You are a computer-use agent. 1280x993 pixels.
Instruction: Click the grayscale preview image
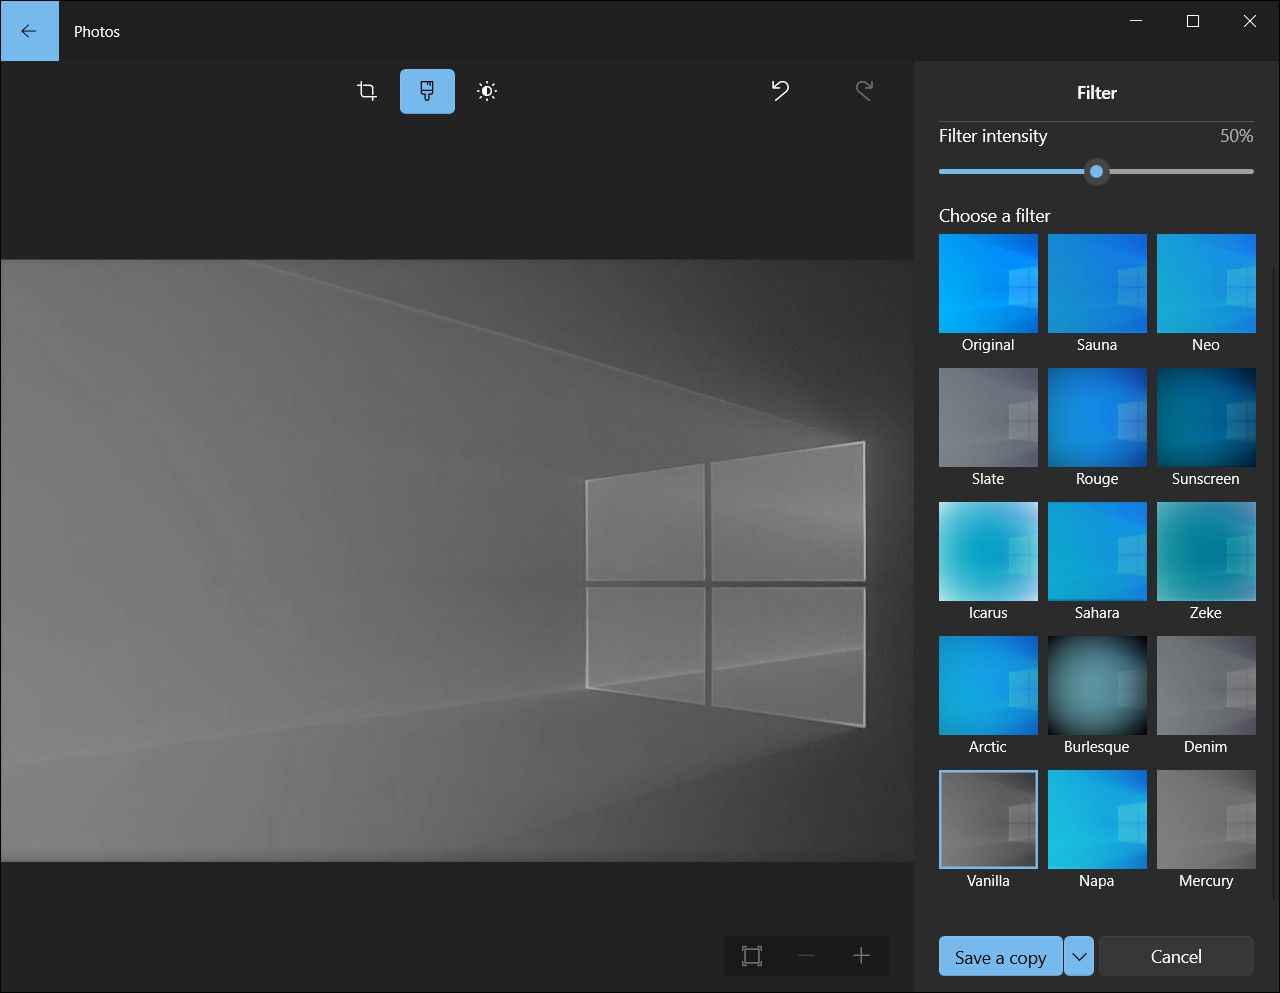(457, 560)
